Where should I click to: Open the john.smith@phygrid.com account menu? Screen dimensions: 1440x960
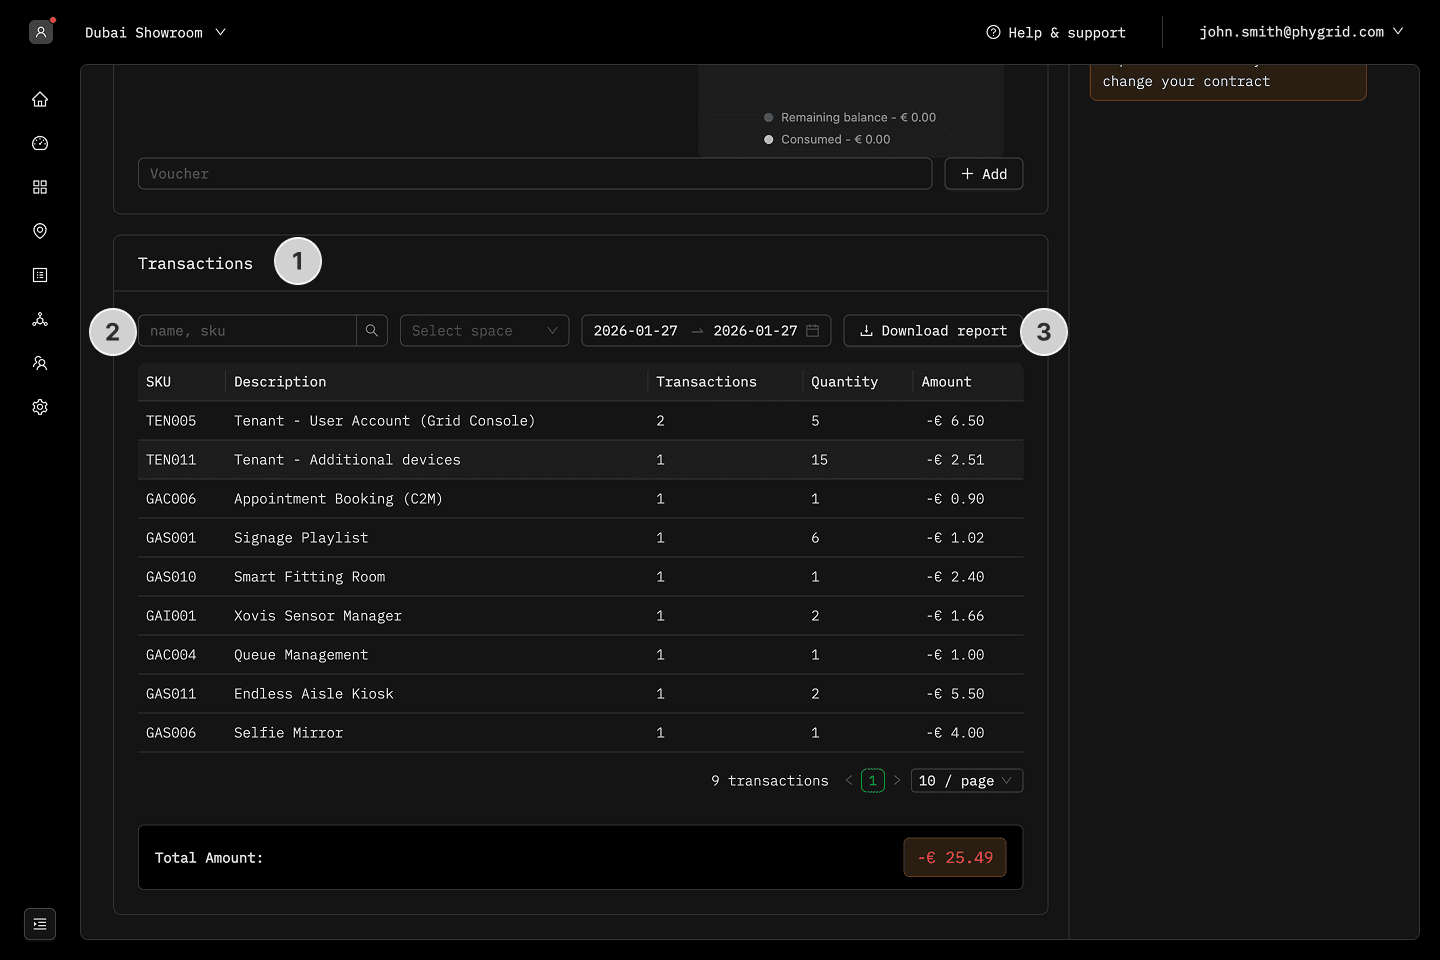click(1301, 32)
